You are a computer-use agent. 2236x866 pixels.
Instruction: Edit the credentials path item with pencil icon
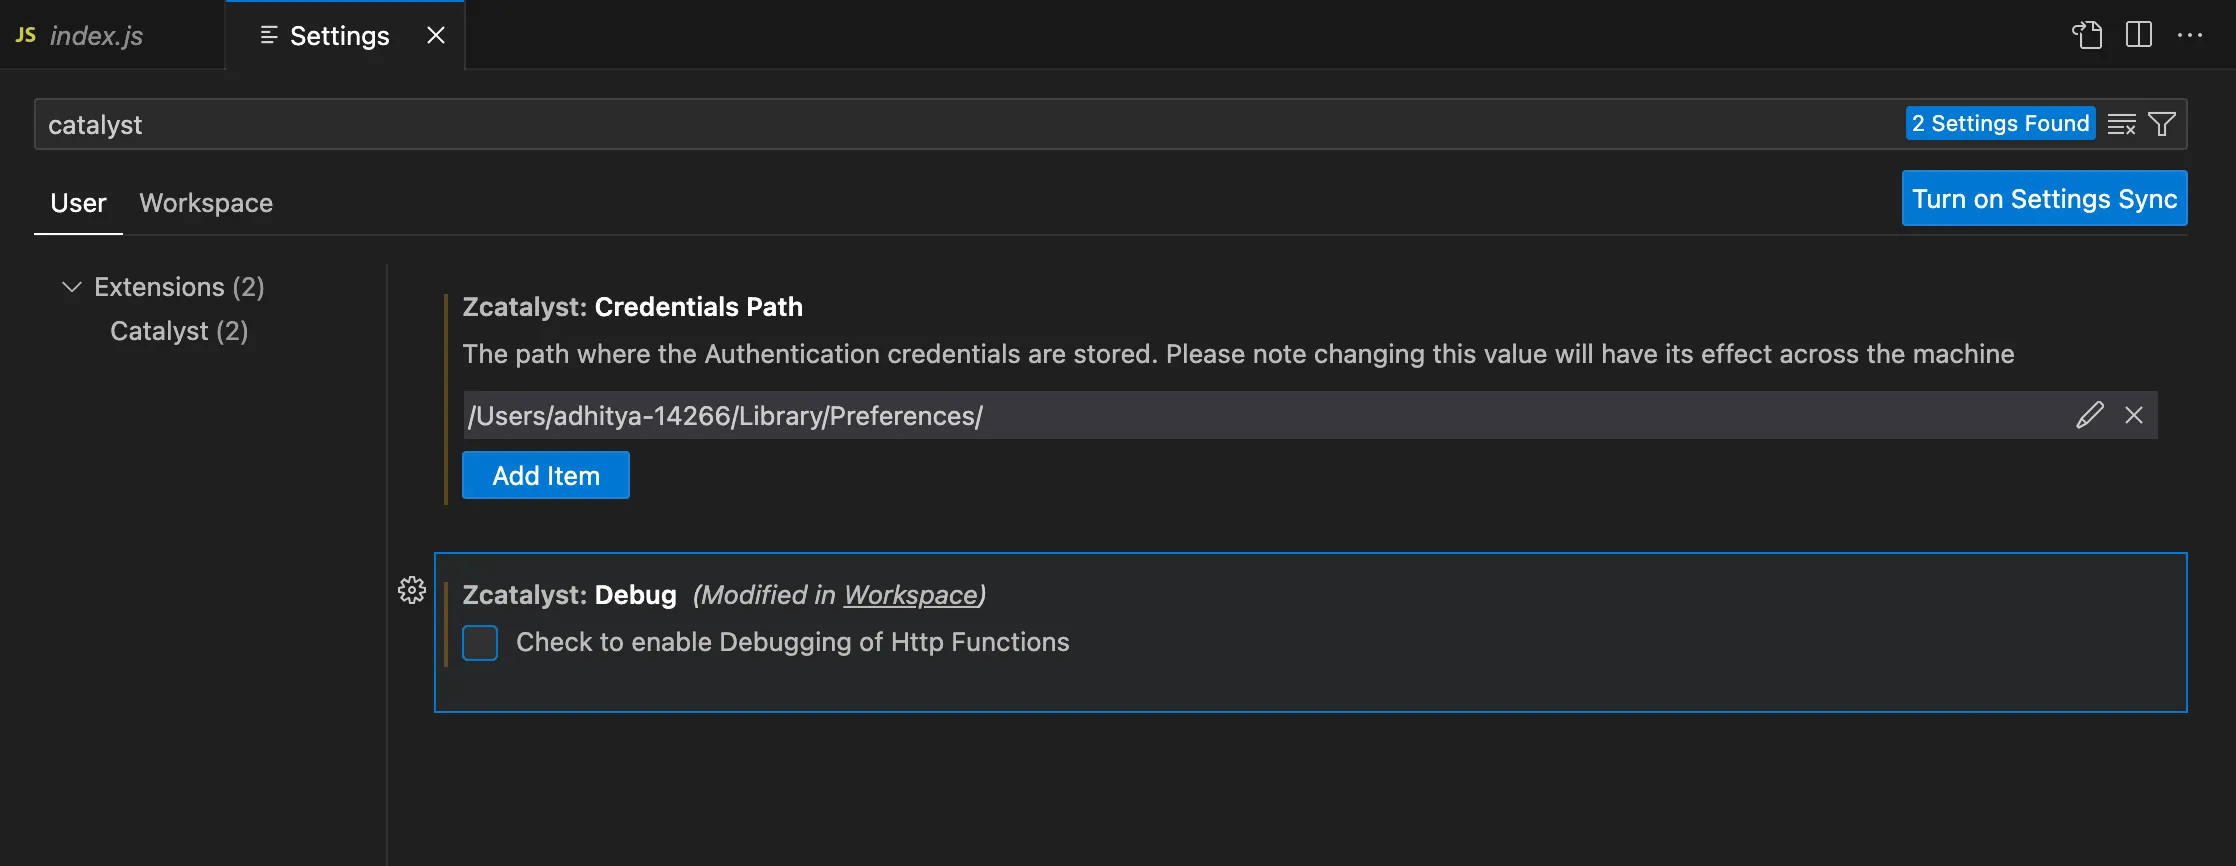[2090, 415]
